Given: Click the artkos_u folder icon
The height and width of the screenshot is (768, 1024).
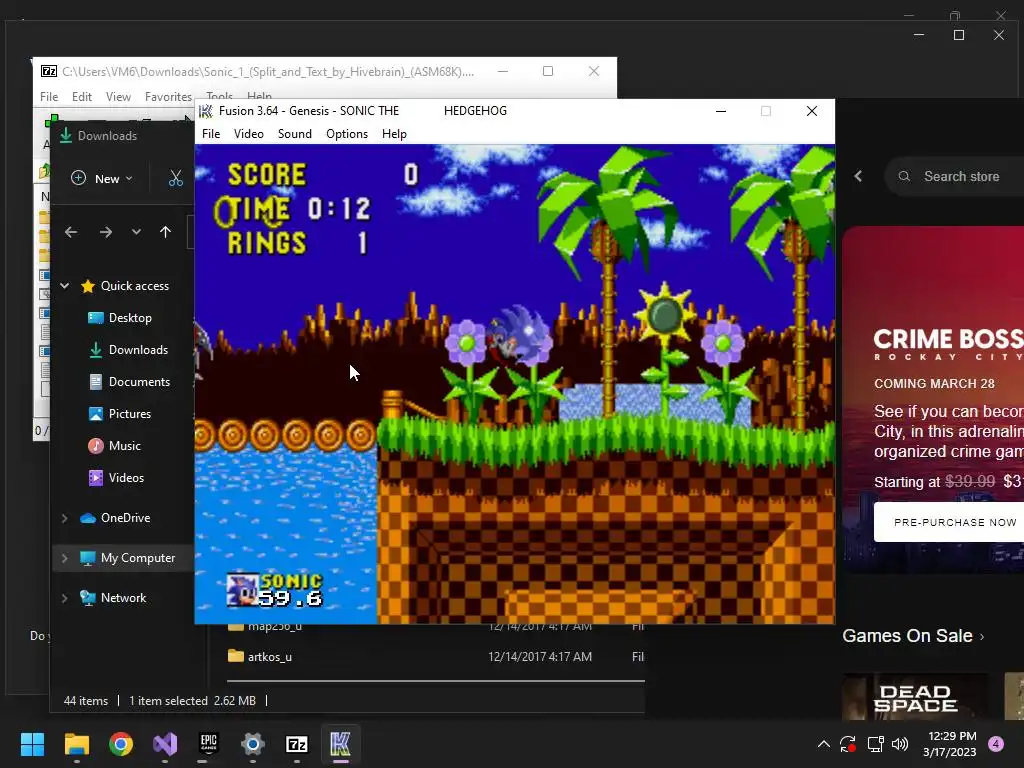Looking at the screenshot, I should [x=236, y=656].
